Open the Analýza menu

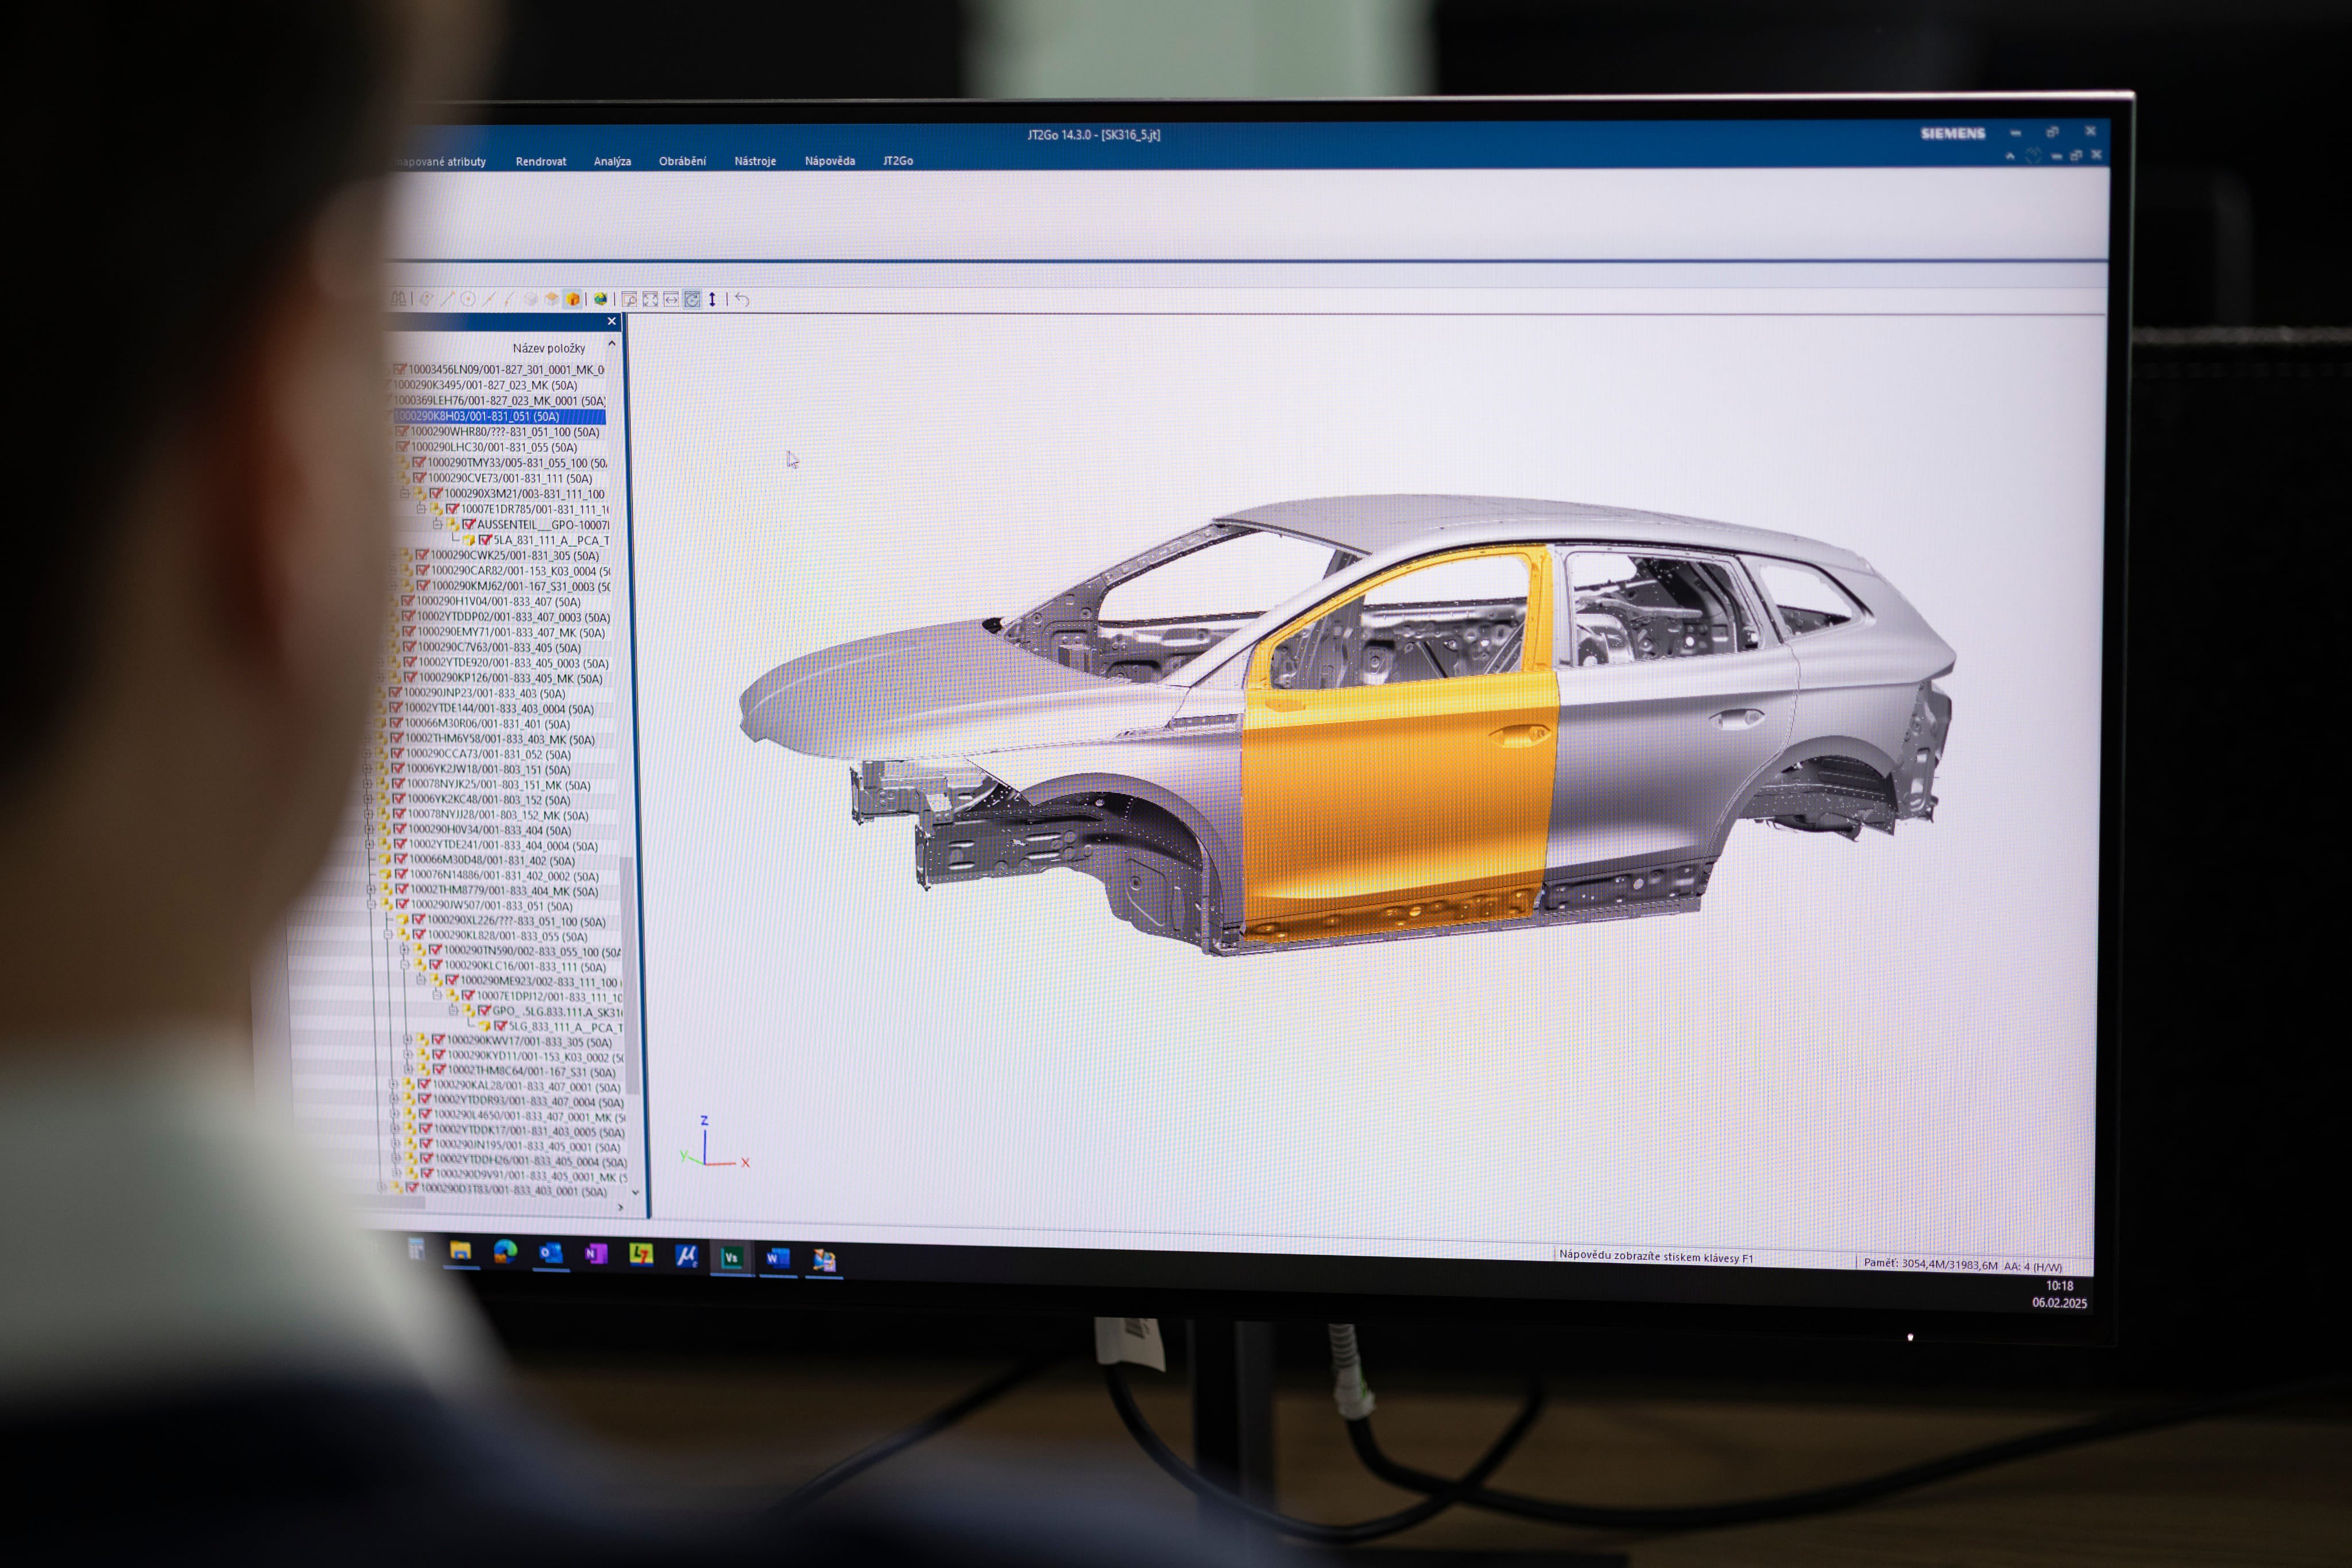(612, 161)
